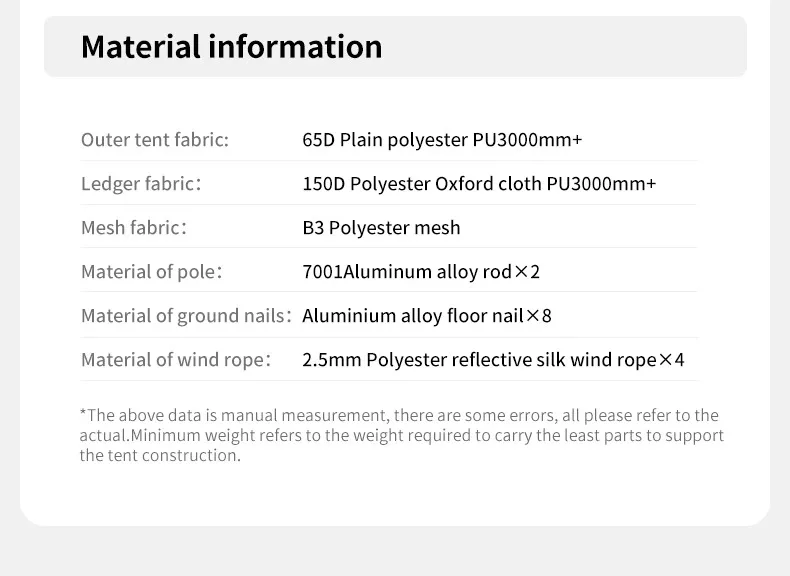Click the manual measurement disclaimer first line
Image resolution: width=790 pixels, height=576 pixels.
399,415
